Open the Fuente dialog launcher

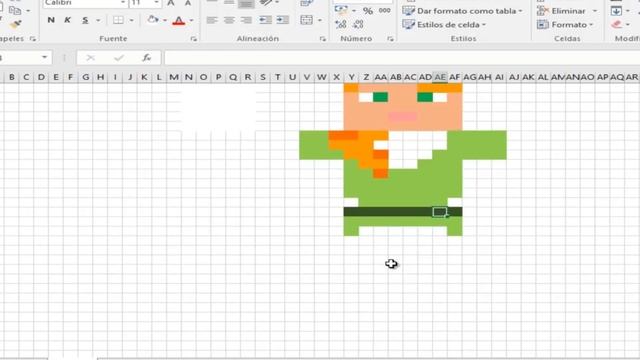click(194, 39)
